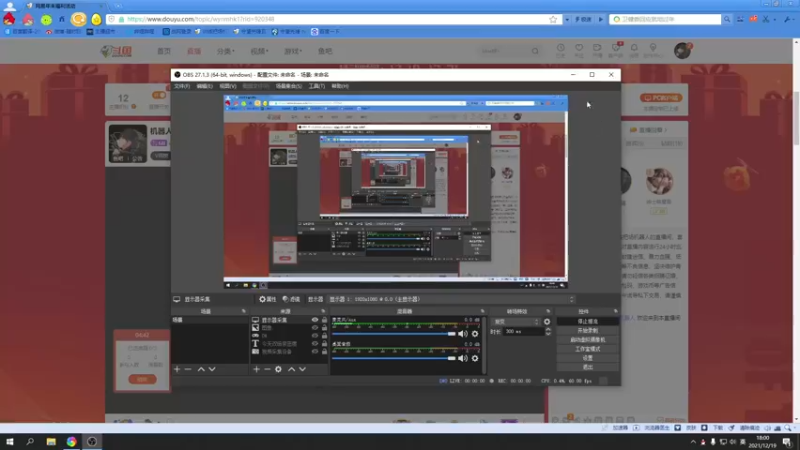
Task: Remove the selected scene with the minus icon
Action: (x=188, y=369)
